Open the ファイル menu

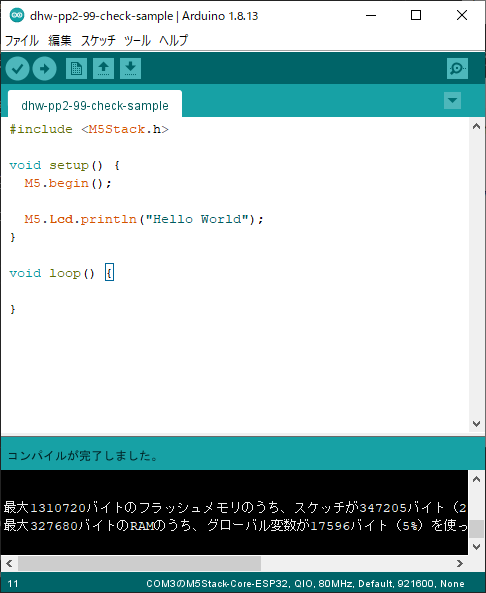[x=22, y=40]
